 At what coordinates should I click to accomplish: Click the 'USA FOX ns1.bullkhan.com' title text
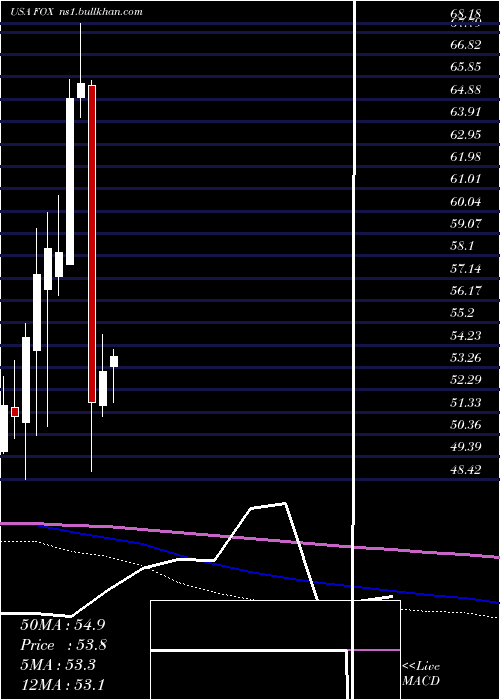click(76, 12)
